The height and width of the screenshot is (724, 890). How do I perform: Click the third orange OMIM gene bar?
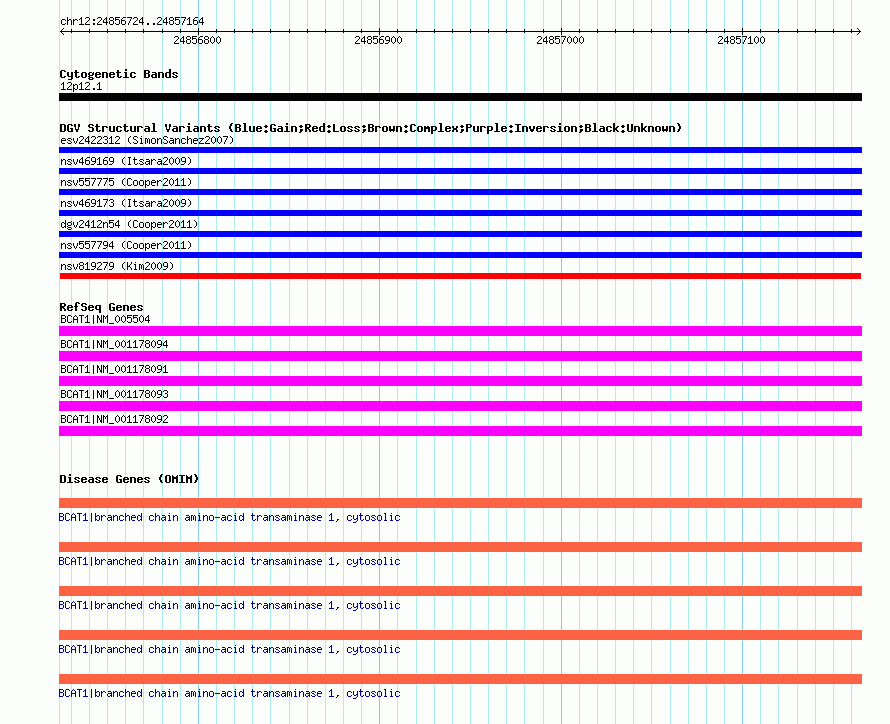coord(460,591)
